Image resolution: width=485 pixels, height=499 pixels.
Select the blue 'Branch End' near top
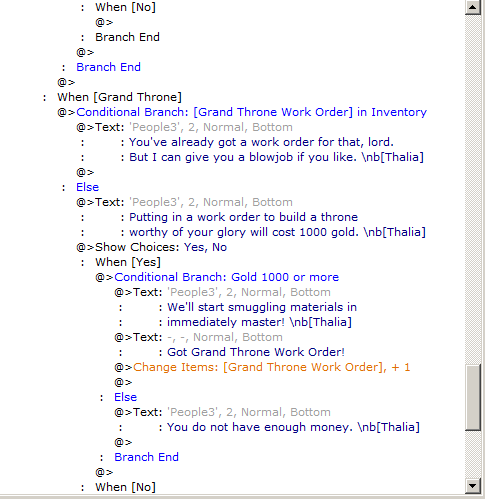(x=108, y=67)
